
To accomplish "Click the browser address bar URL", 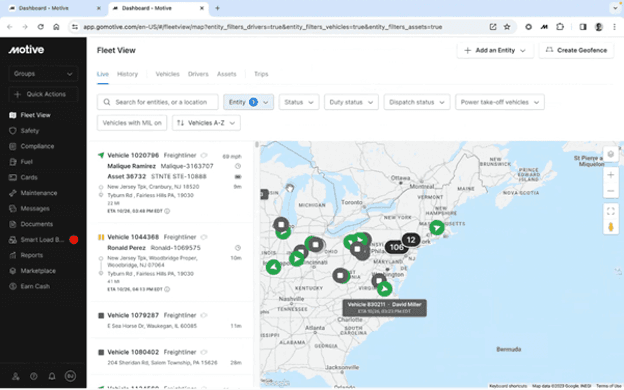I will pos(262,27).
